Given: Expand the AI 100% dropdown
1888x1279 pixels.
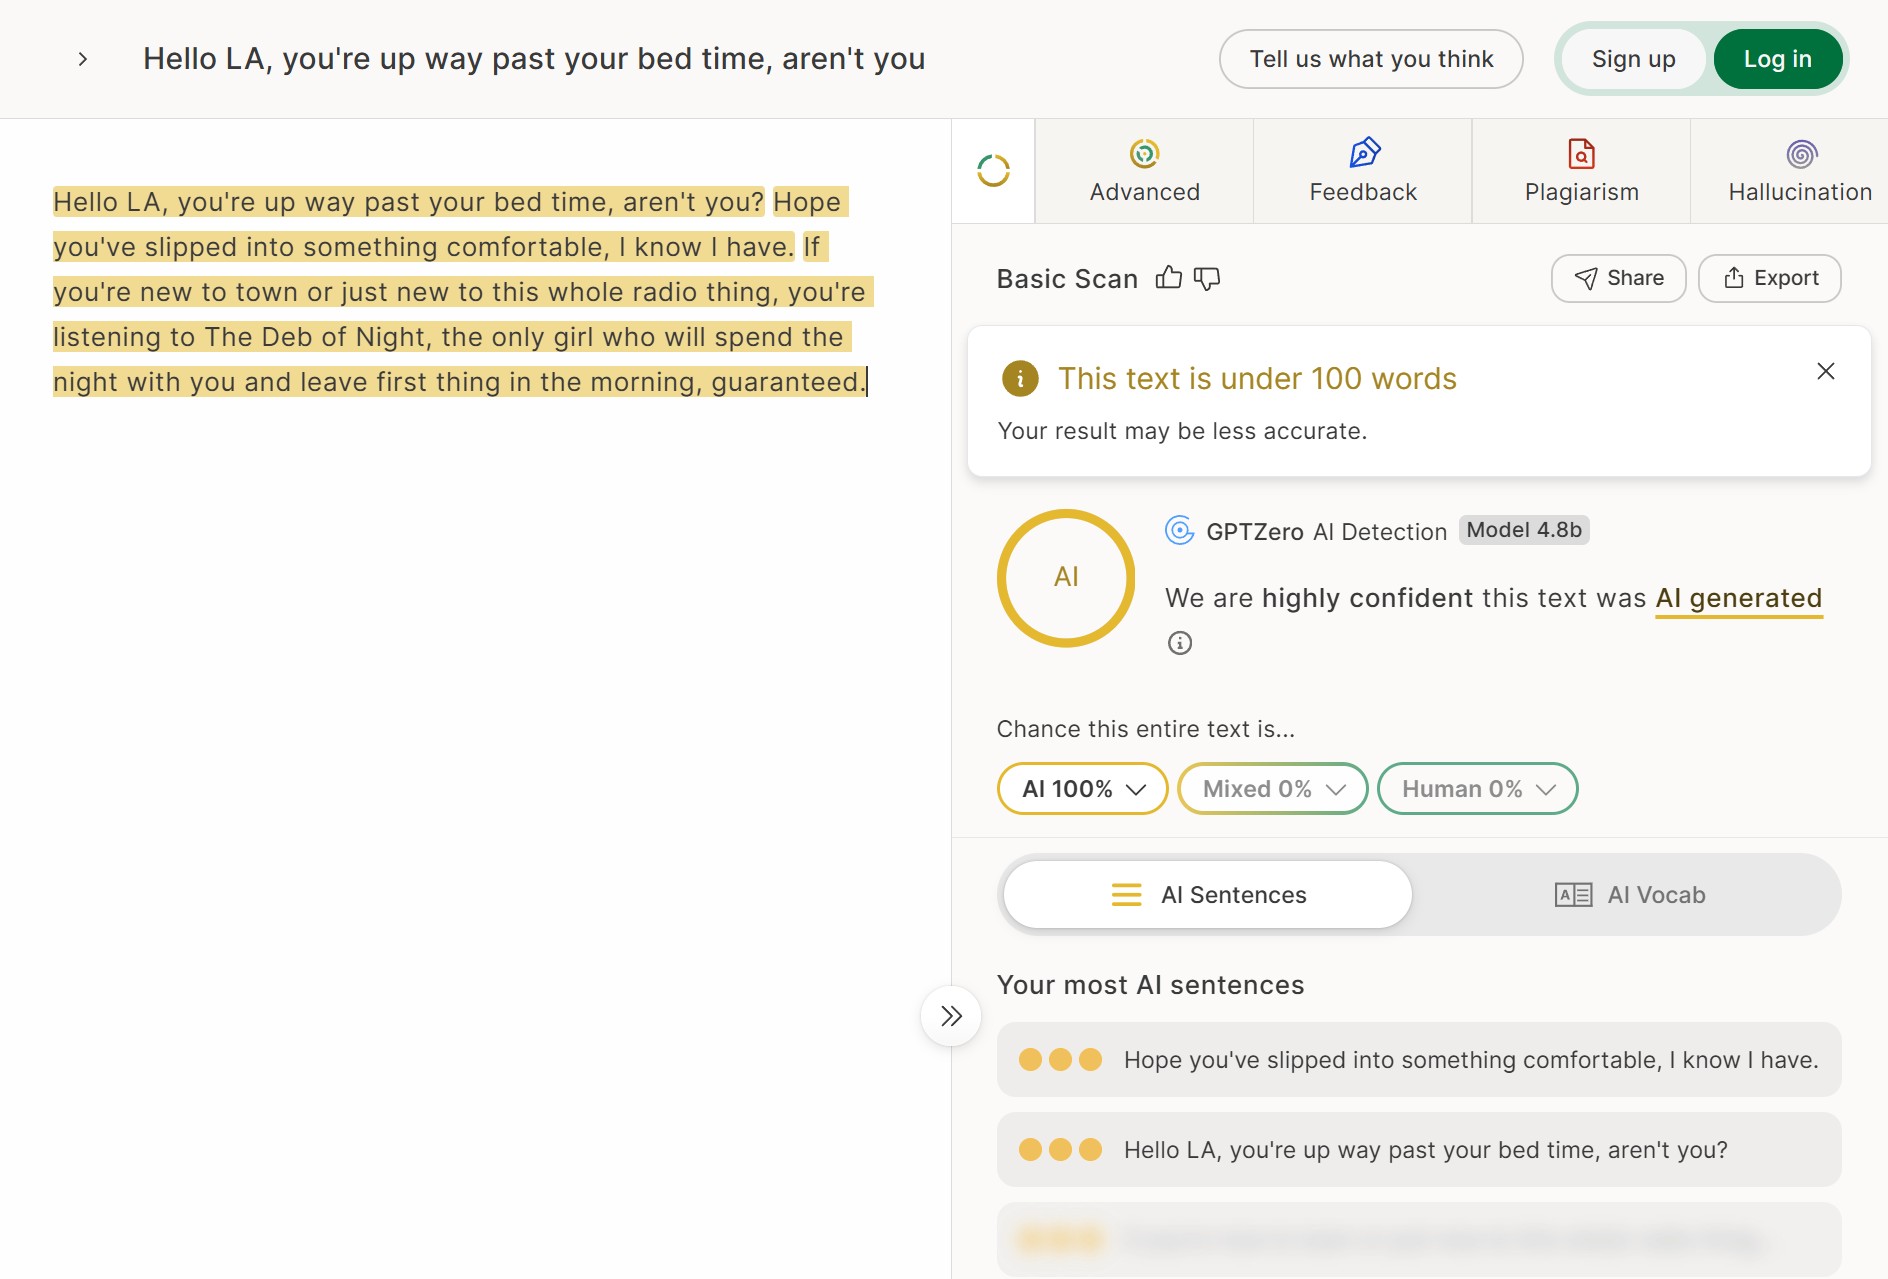Looking at the screenshot, I should [1082, 789].
